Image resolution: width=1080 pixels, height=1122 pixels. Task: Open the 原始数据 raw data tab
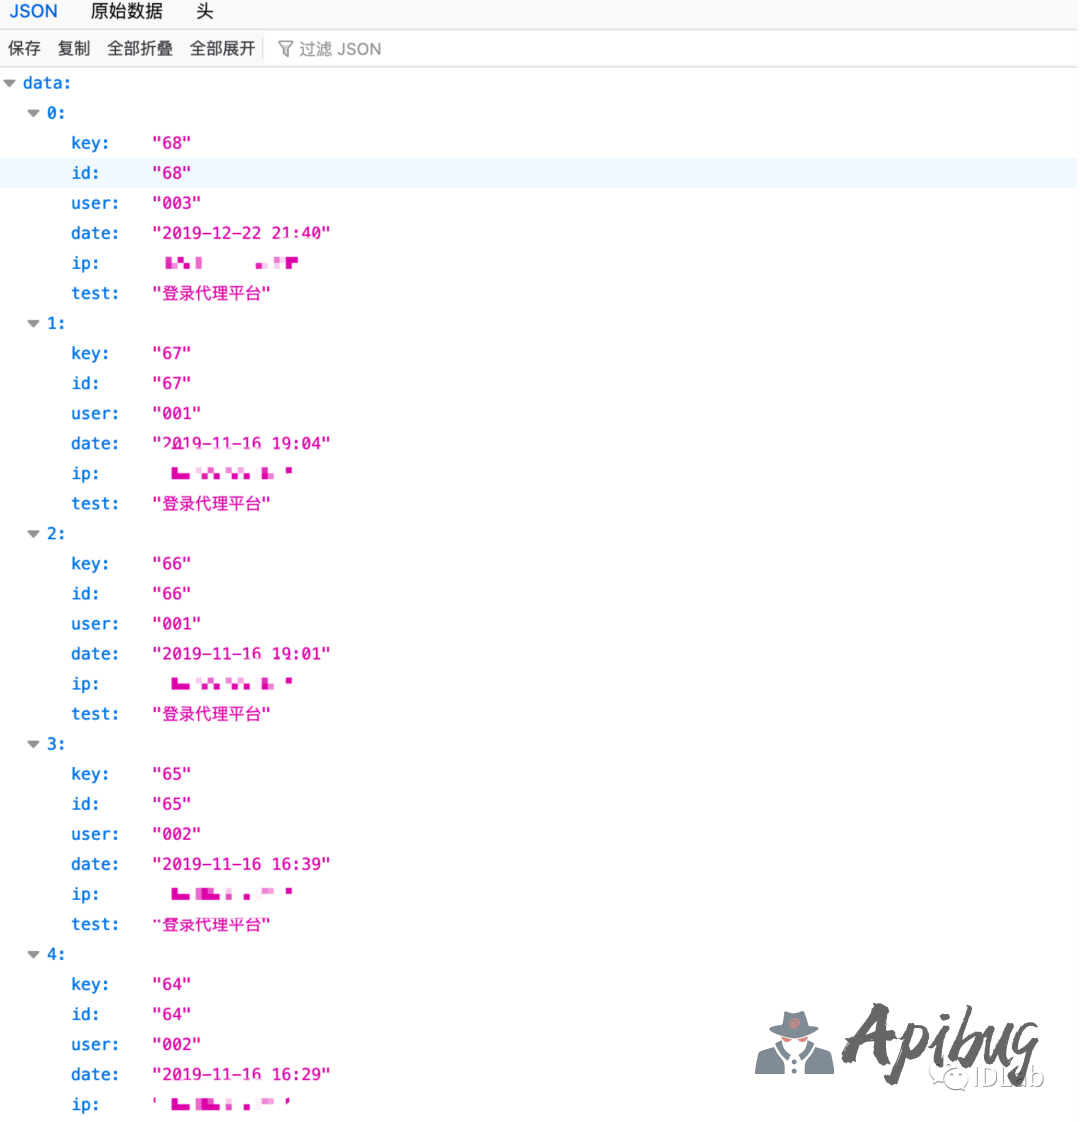[x=126, y=12]
